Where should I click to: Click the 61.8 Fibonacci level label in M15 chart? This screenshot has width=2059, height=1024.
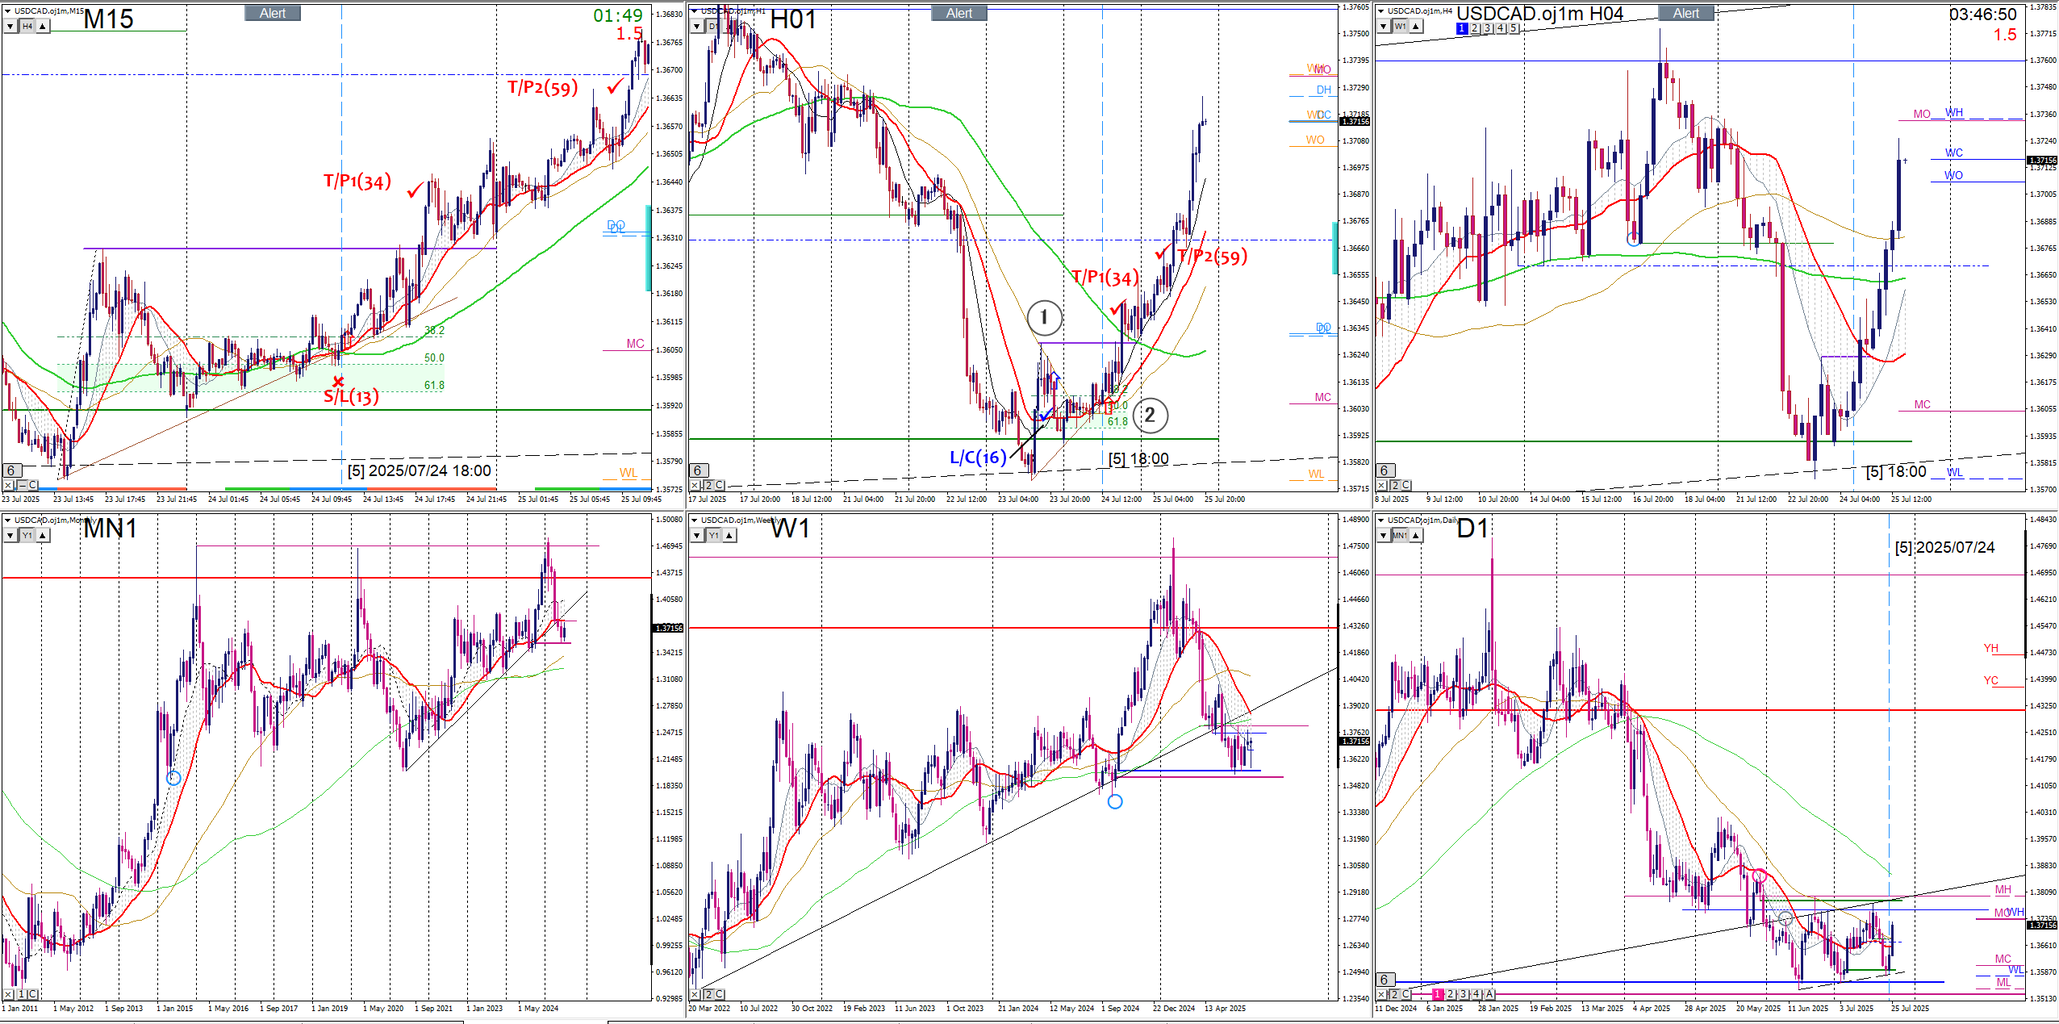point(434,385)
